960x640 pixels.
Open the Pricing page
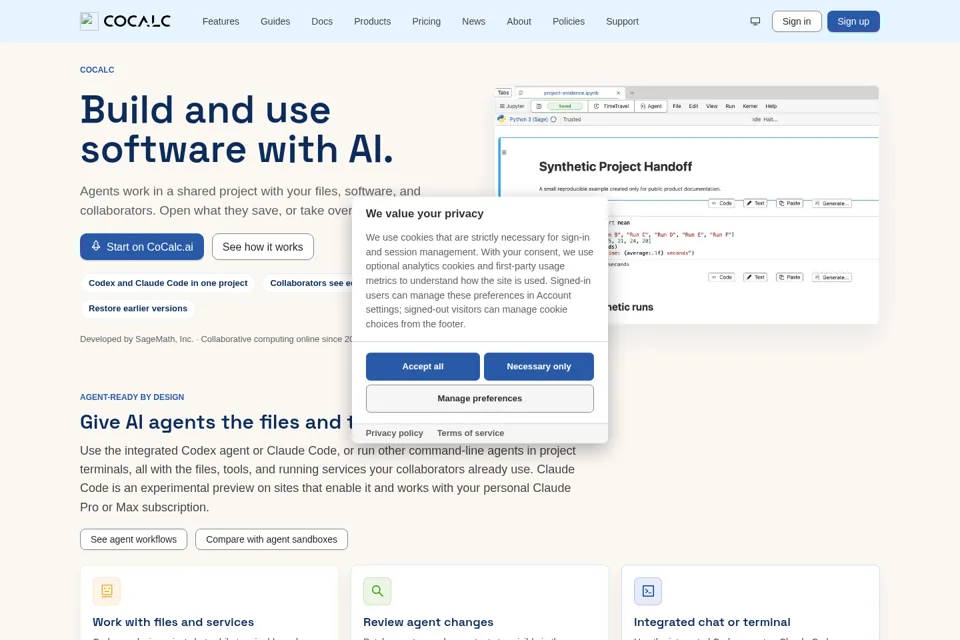[x=426, y=21]
